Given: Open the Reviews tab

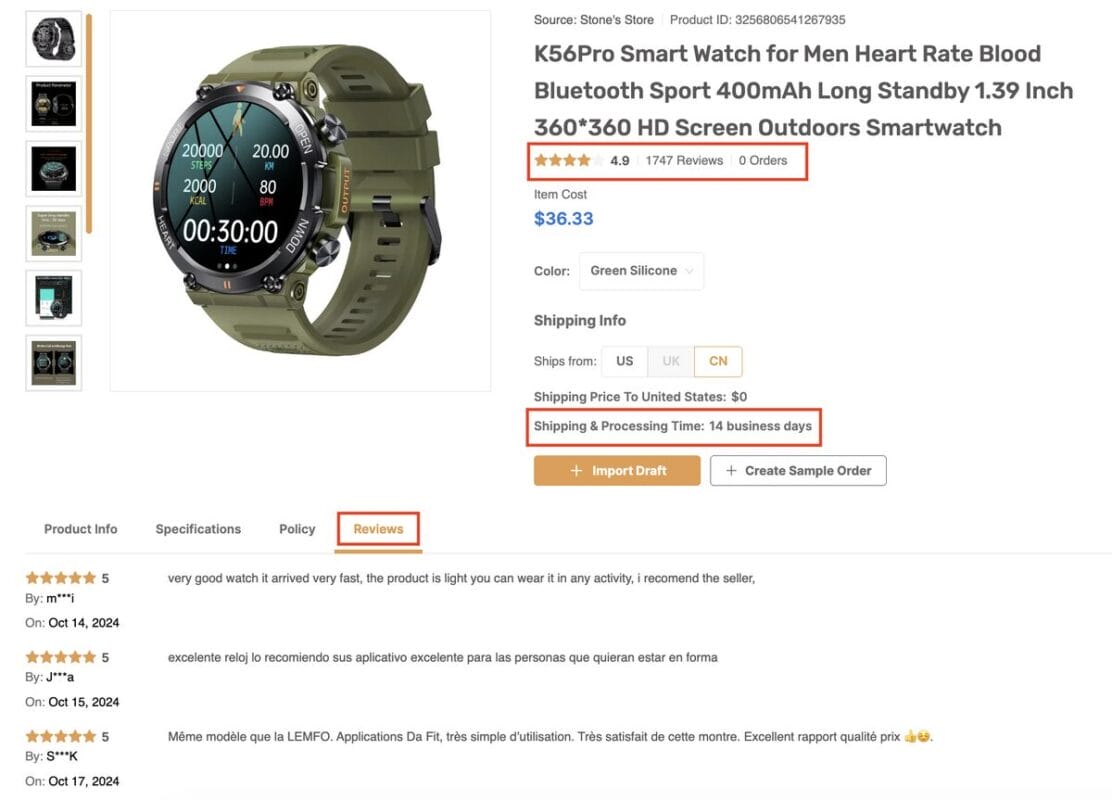Looking at the screenshot, I should pyautogui.click(x=378, y=529).
